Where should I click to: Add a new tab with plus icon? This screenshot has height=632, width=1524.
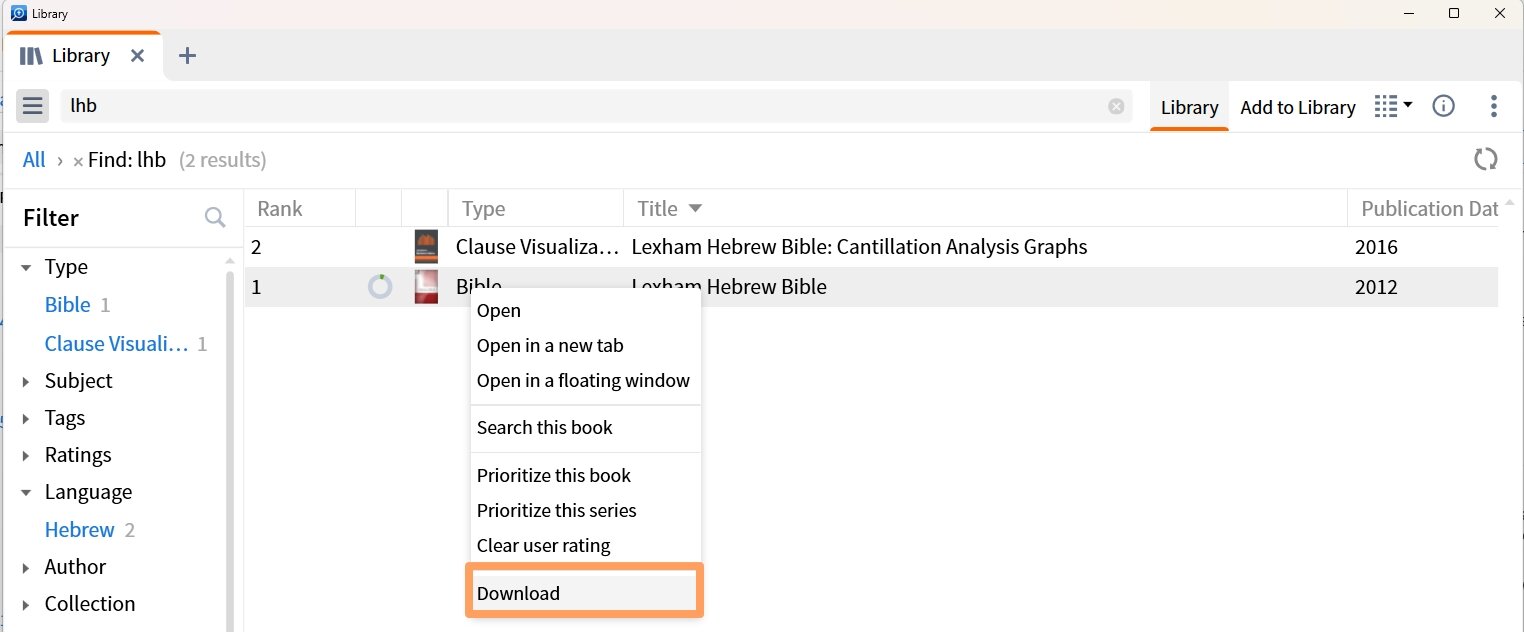[x=187, y=56]
